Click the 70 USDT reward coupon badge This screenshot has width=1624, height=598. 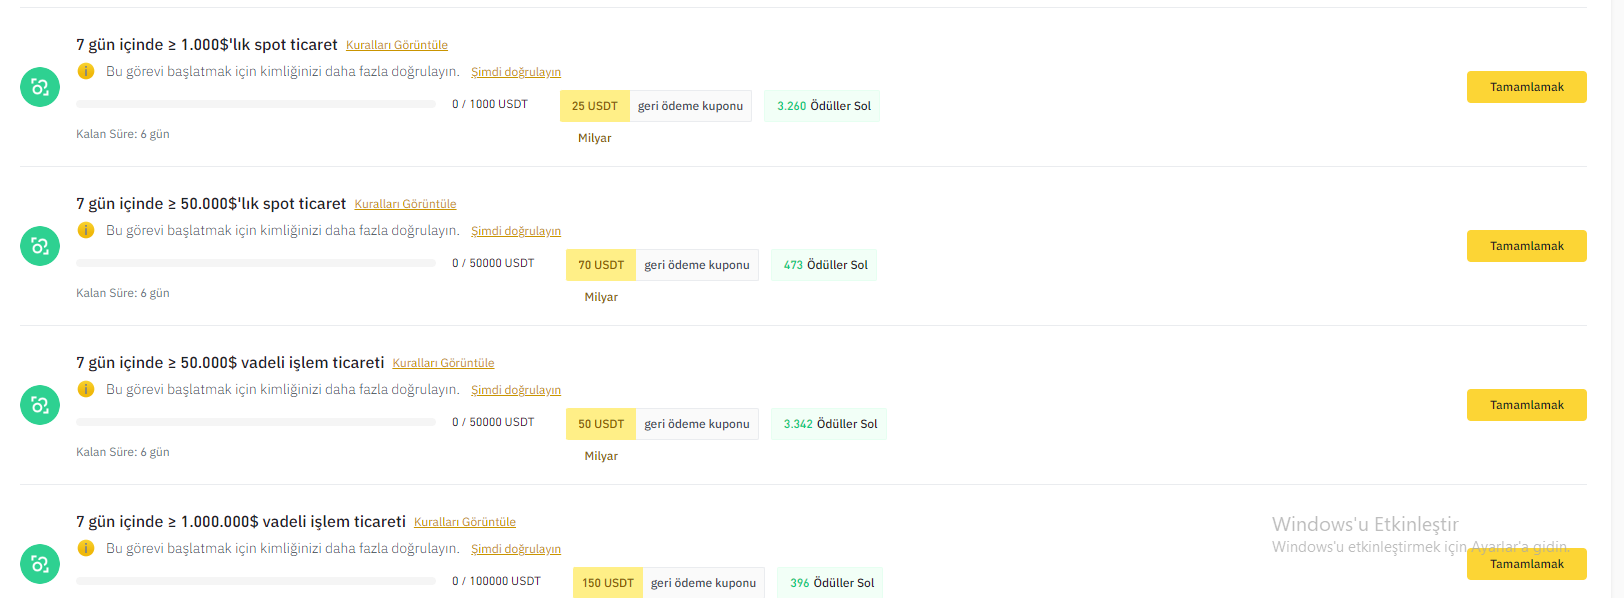pyautogui.click(x=601, y=265)
